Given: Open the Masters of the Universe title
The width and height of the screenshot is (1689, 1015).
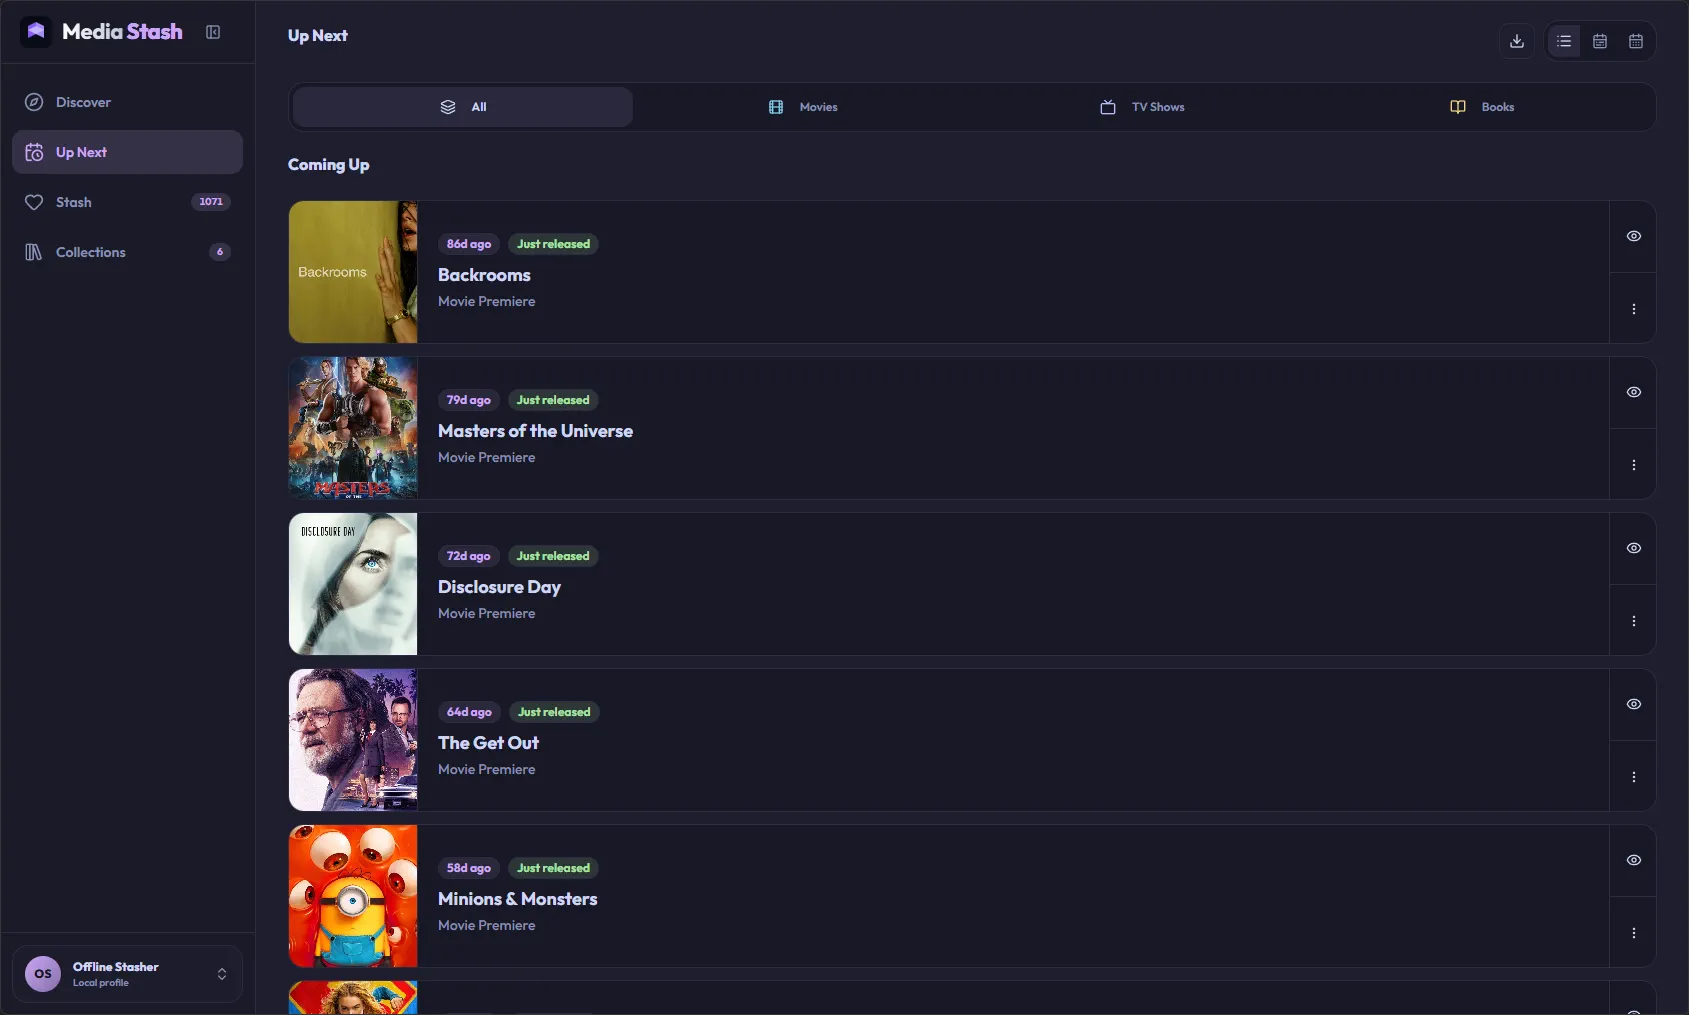Looking at the screenshot, I should [535, 431].
